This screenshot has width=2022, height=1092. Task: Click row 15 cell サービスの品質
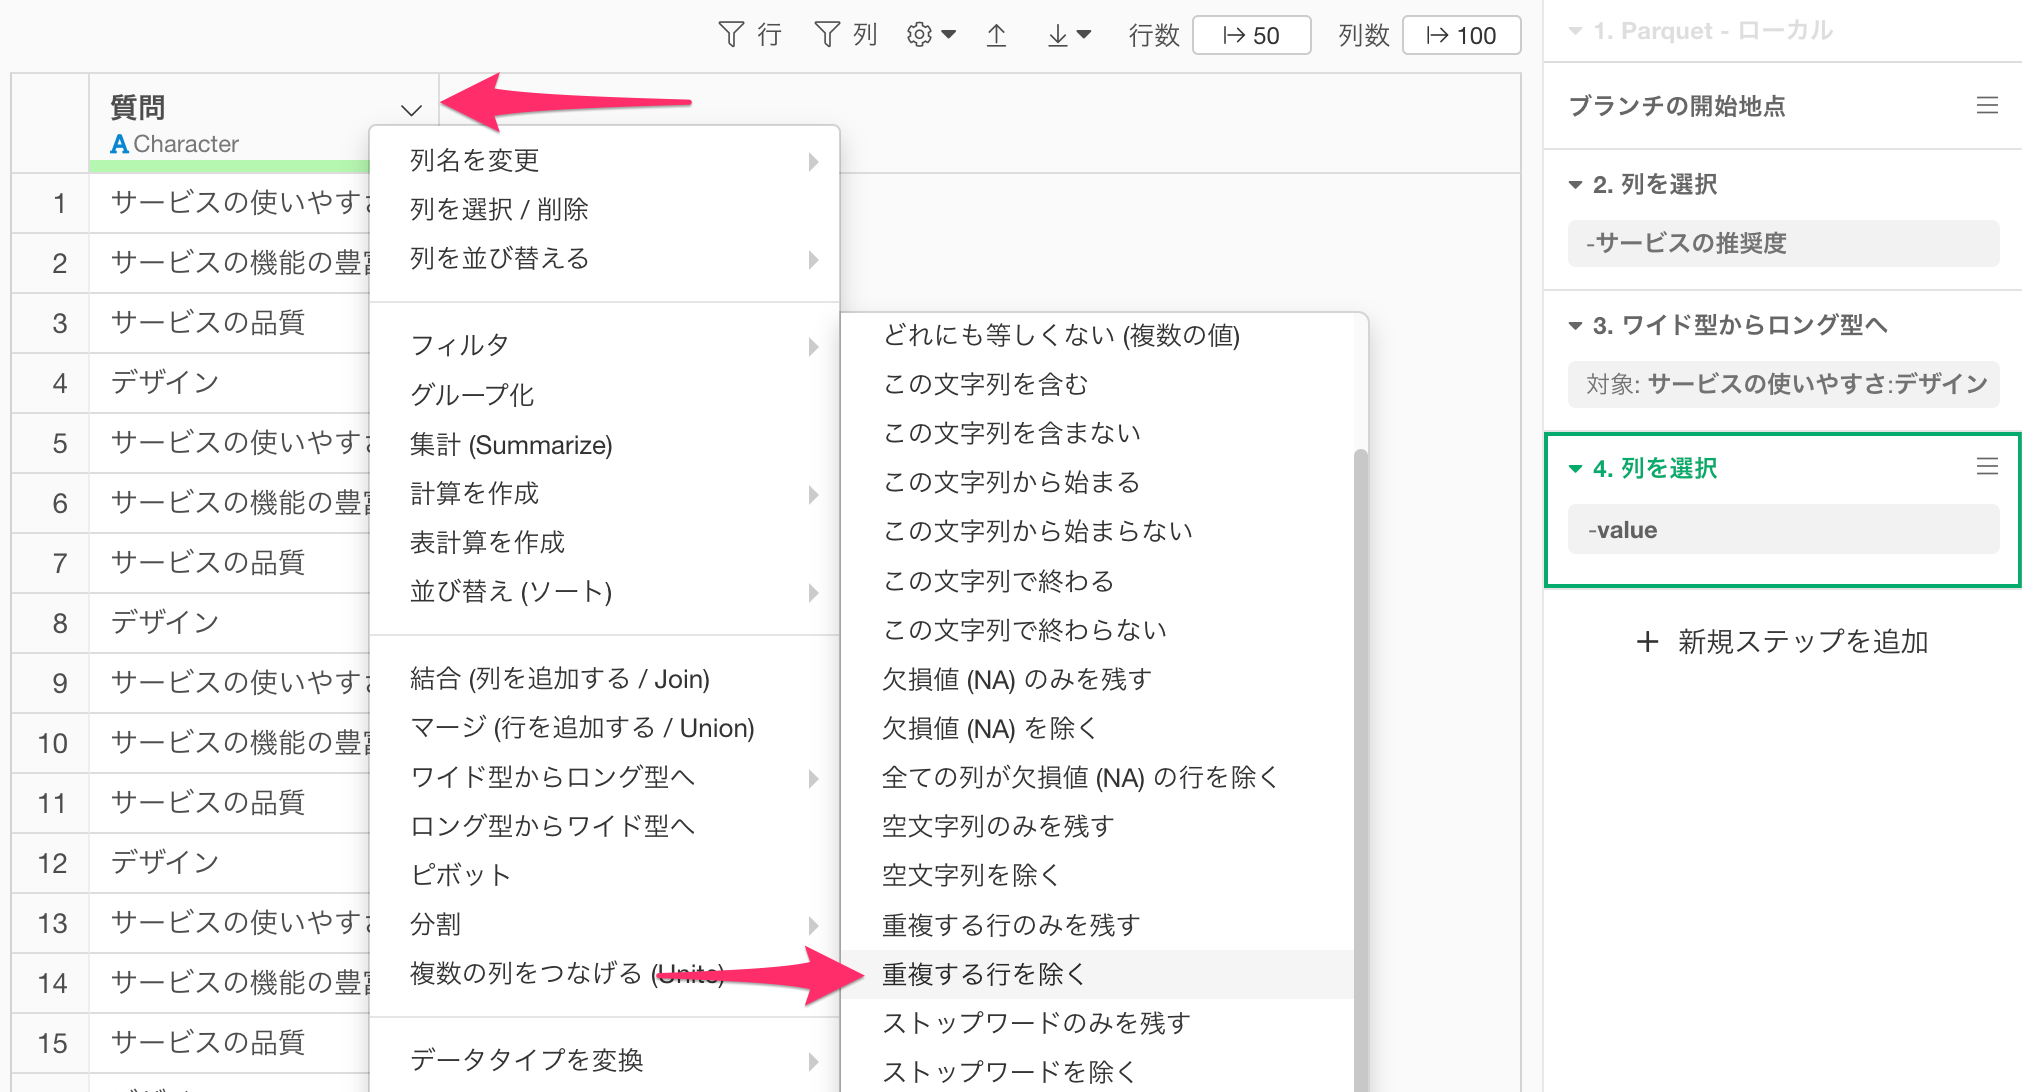pyautogui.click(x=229, y=1043)
